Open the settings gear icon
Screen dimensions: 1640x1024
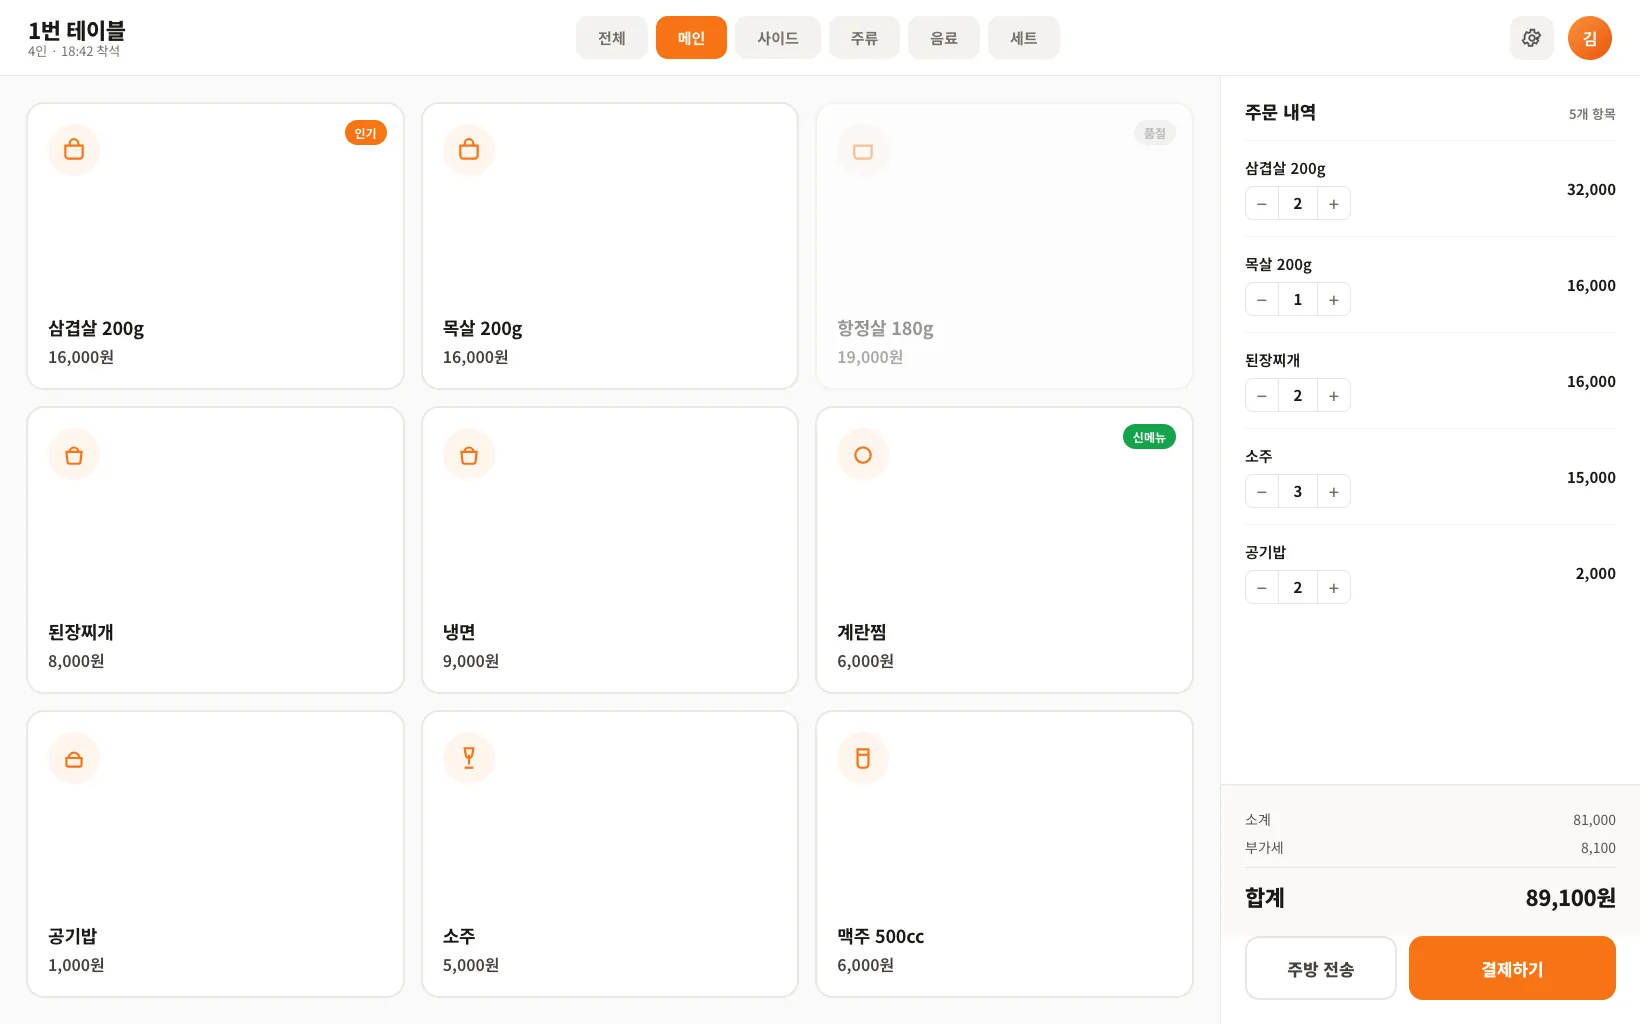coord(1531,38)
